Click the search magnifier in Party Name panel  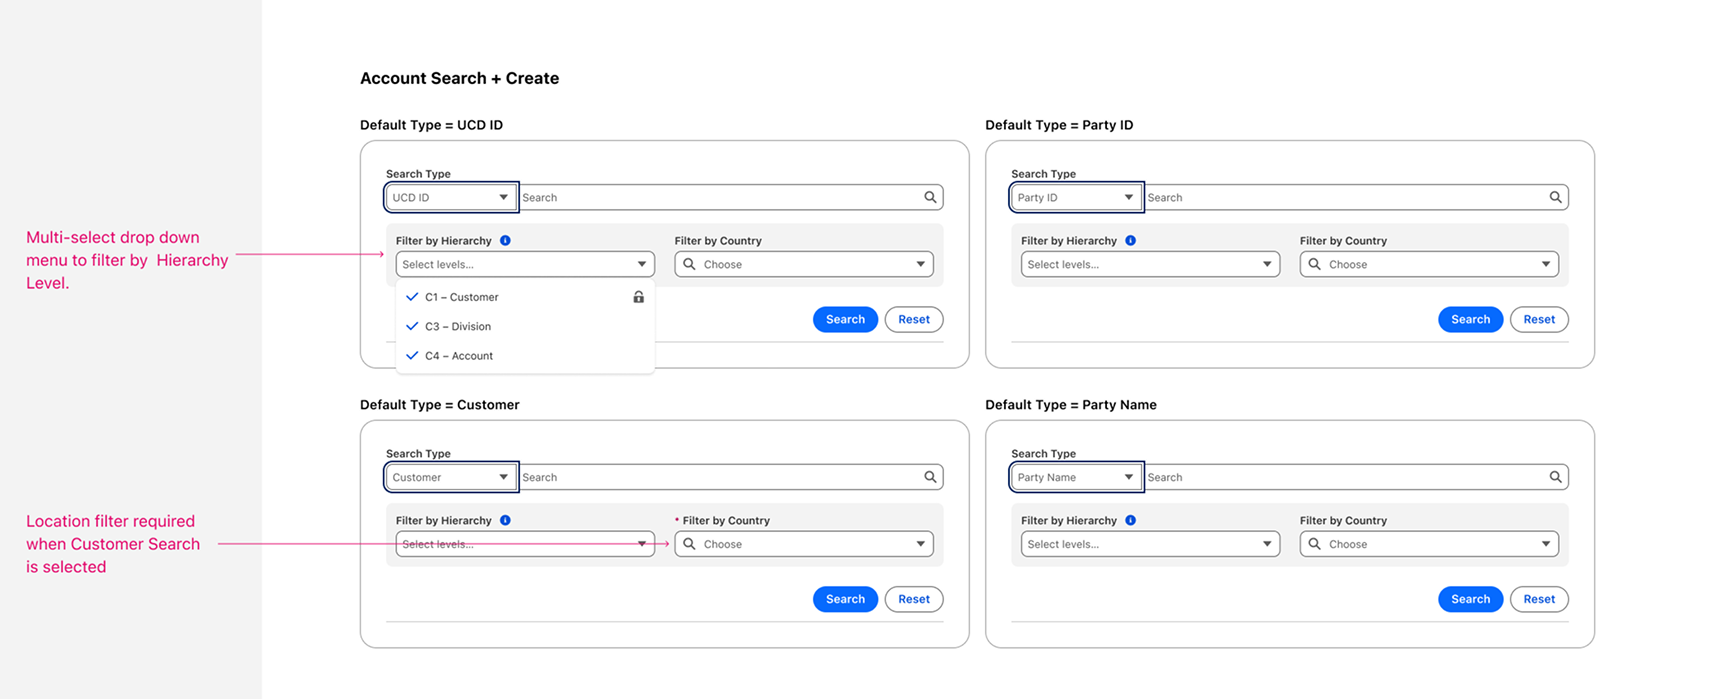point(1555,477)
